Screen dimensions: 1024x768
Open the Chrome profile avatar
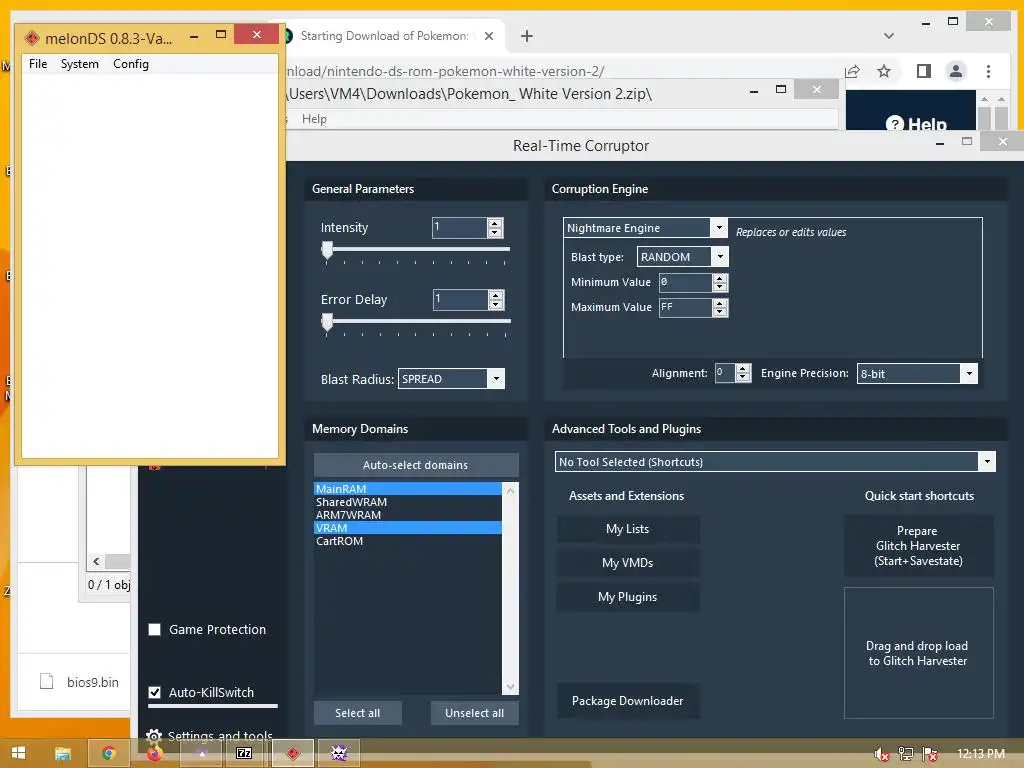point(956,71)
